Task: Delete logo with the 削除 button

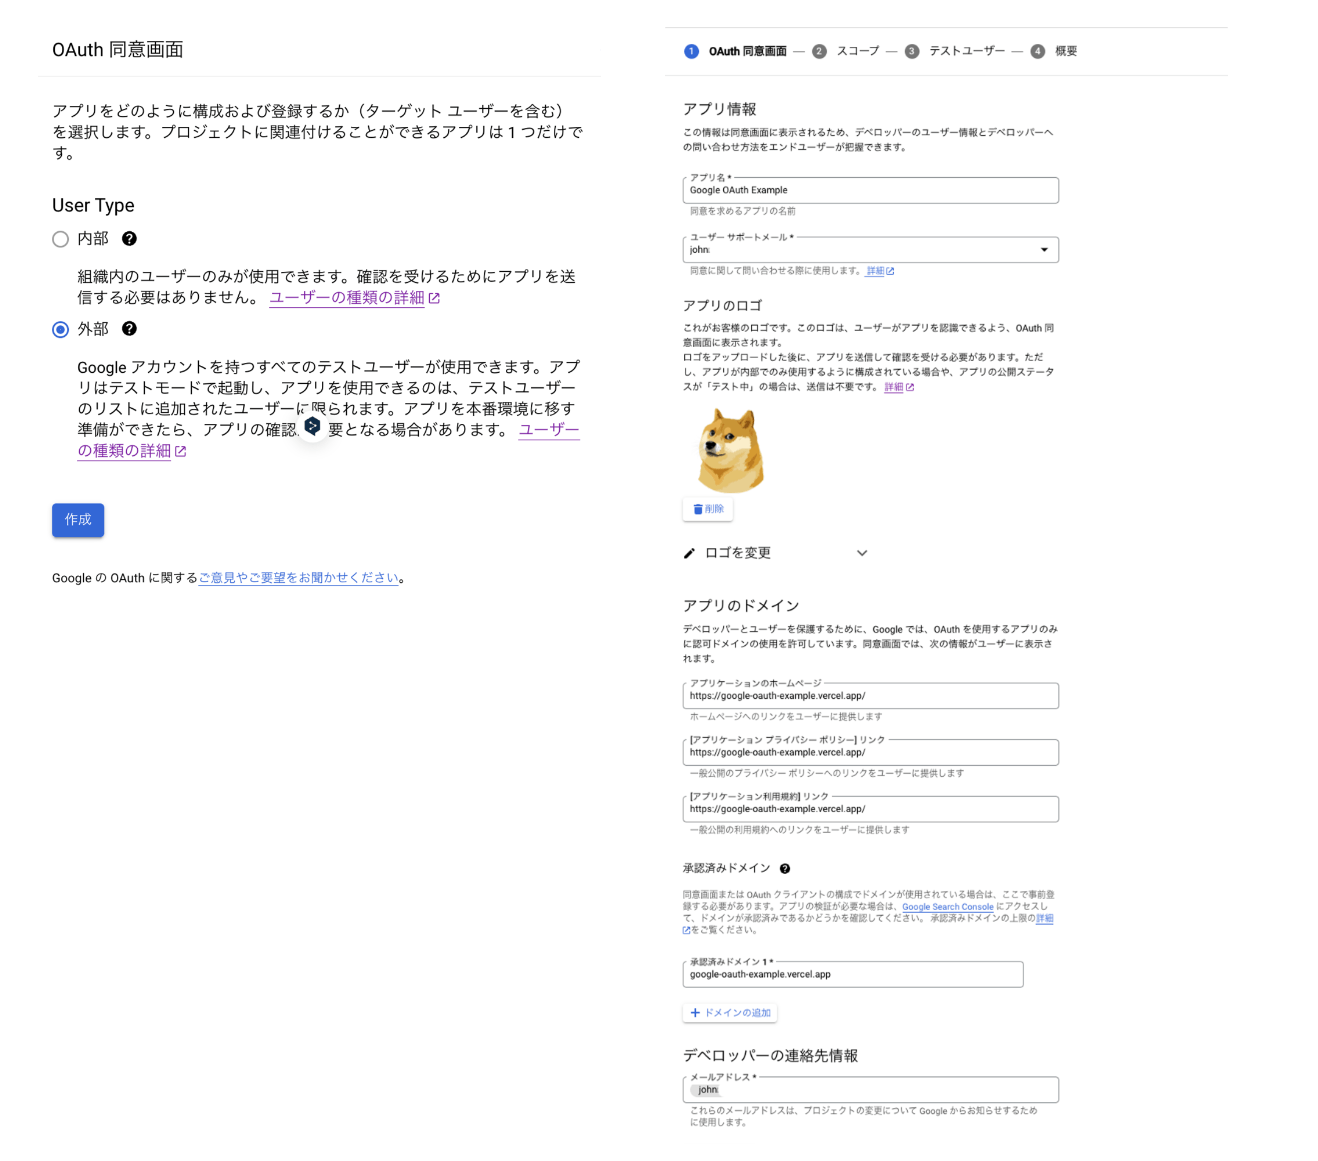Action: click(x=708, y=509)
